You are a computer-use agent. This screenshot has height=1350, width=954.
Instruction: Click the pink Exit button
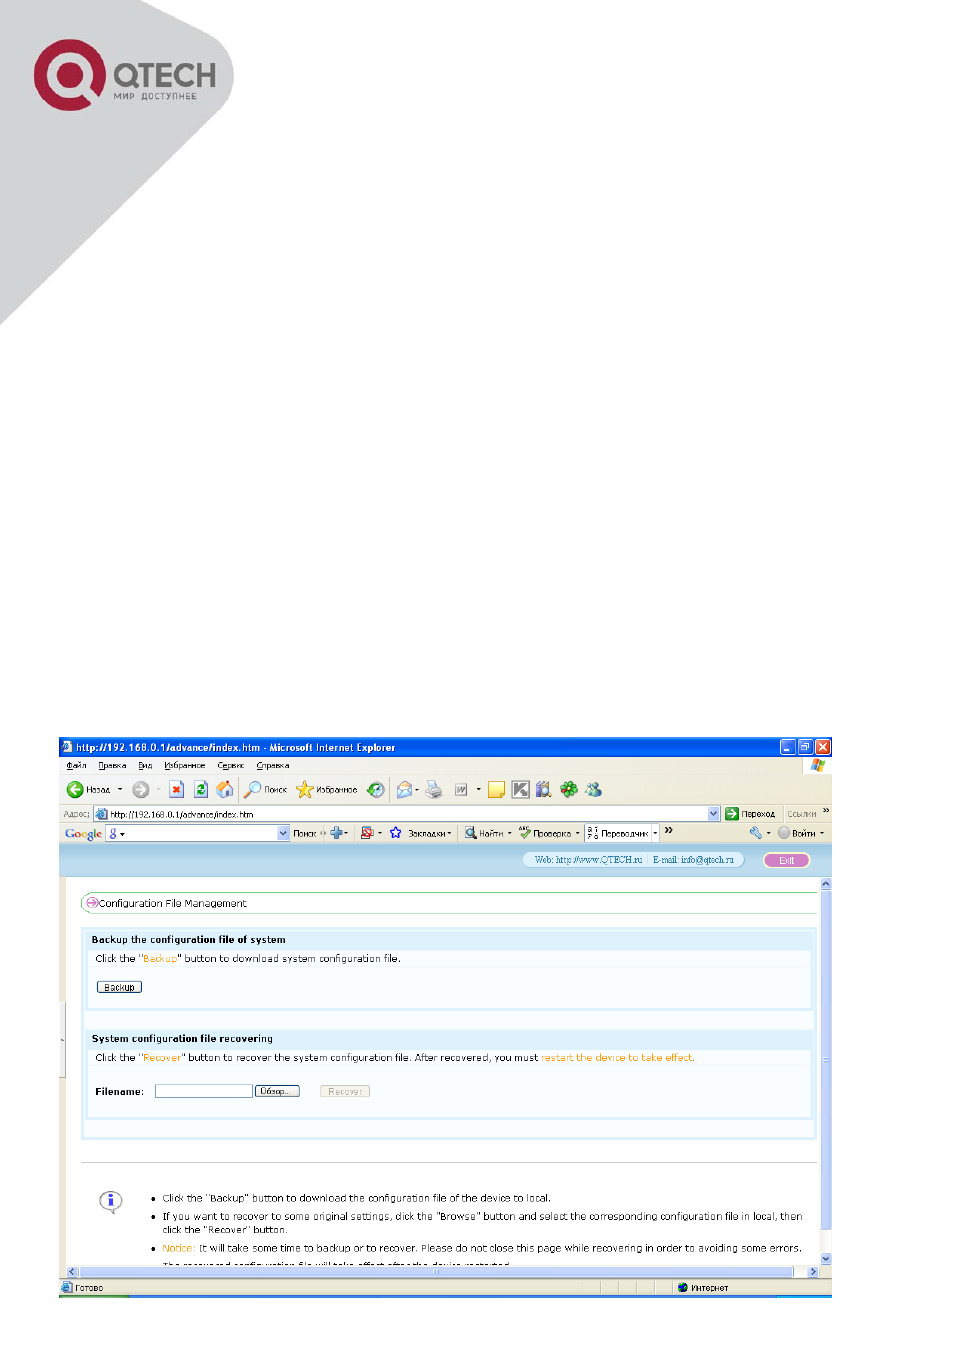point(786,860)
